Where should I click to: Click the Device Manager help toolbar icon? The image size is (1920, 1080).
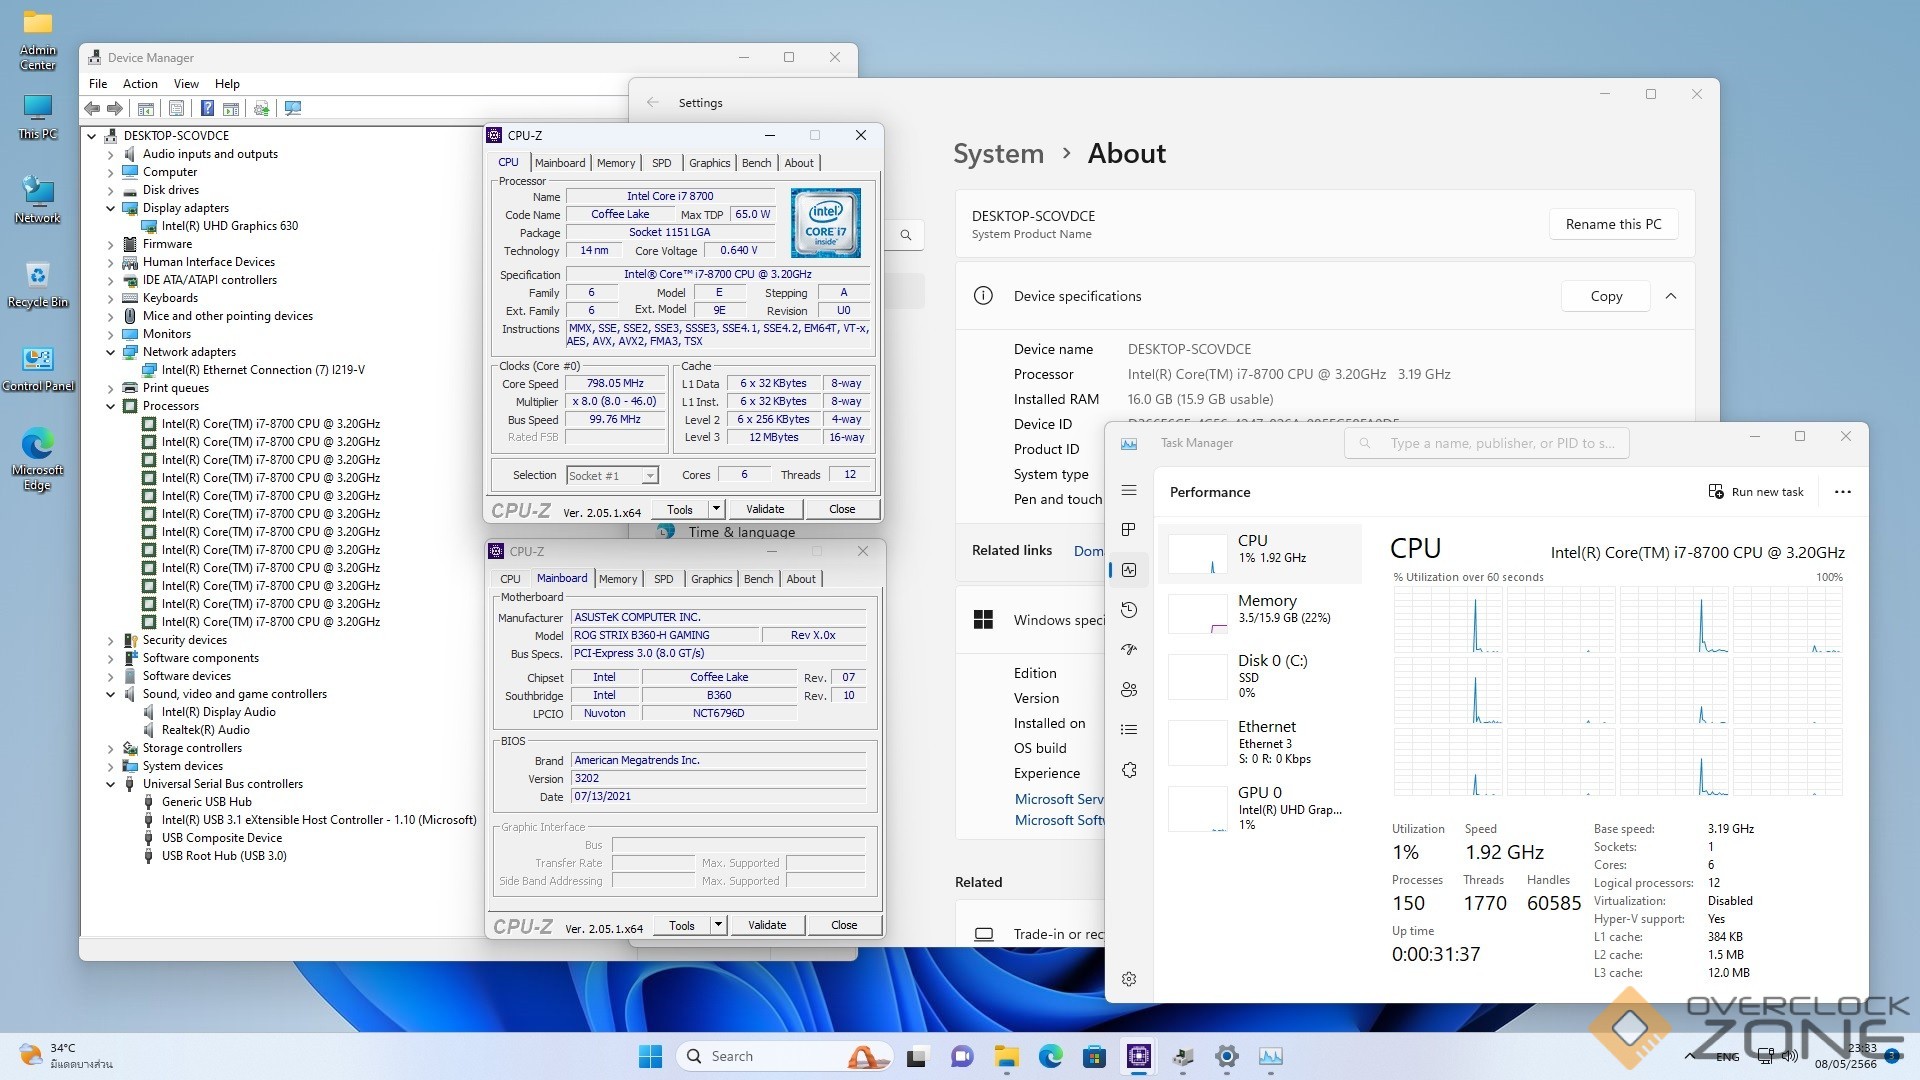pos(207,108)
